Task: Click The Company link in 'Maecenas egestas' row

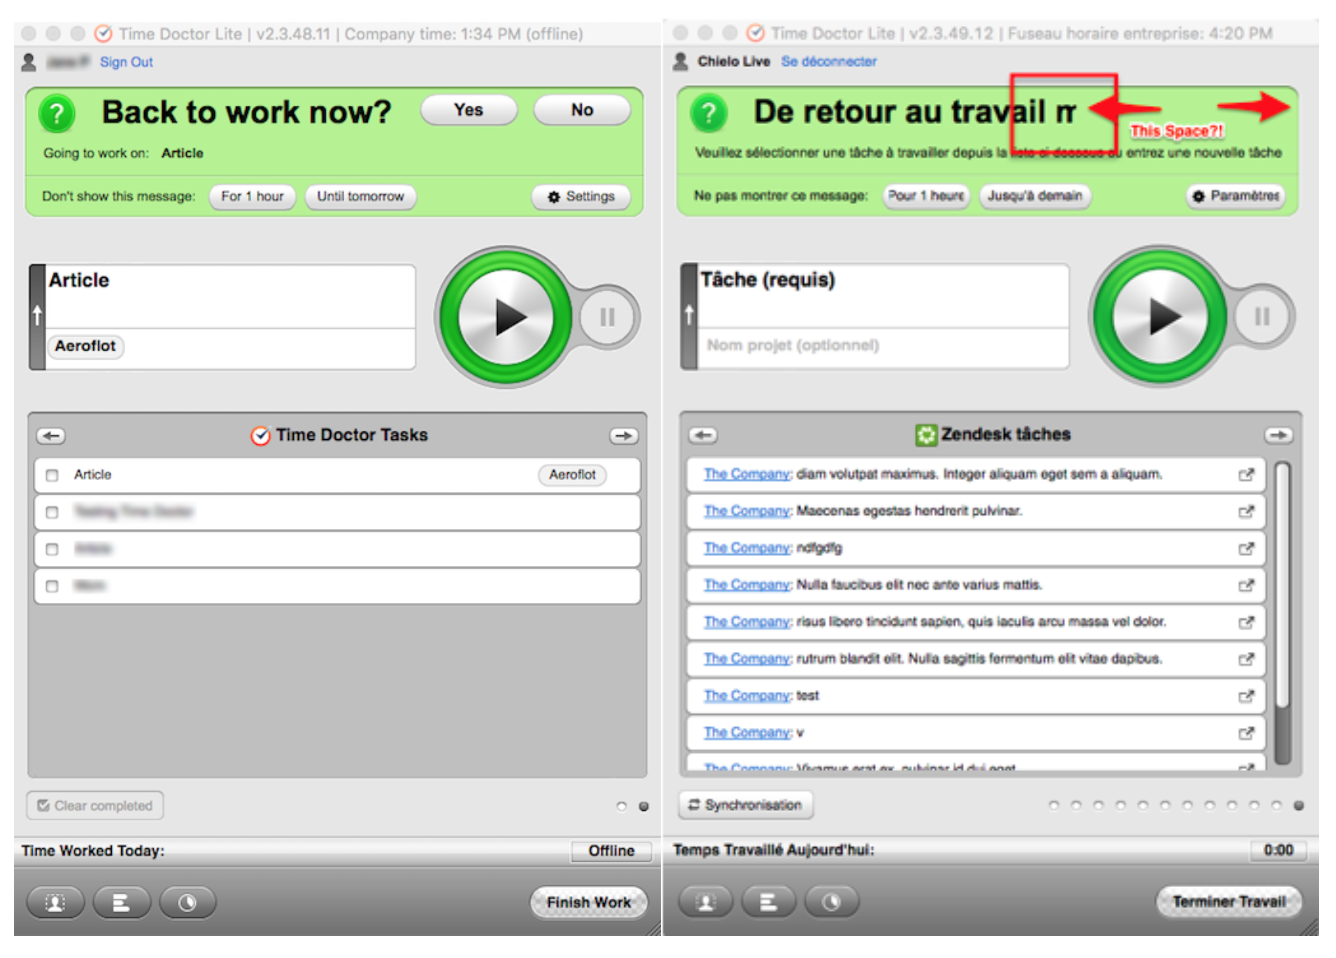Action: pyautogui.click(x=747, y=511)
